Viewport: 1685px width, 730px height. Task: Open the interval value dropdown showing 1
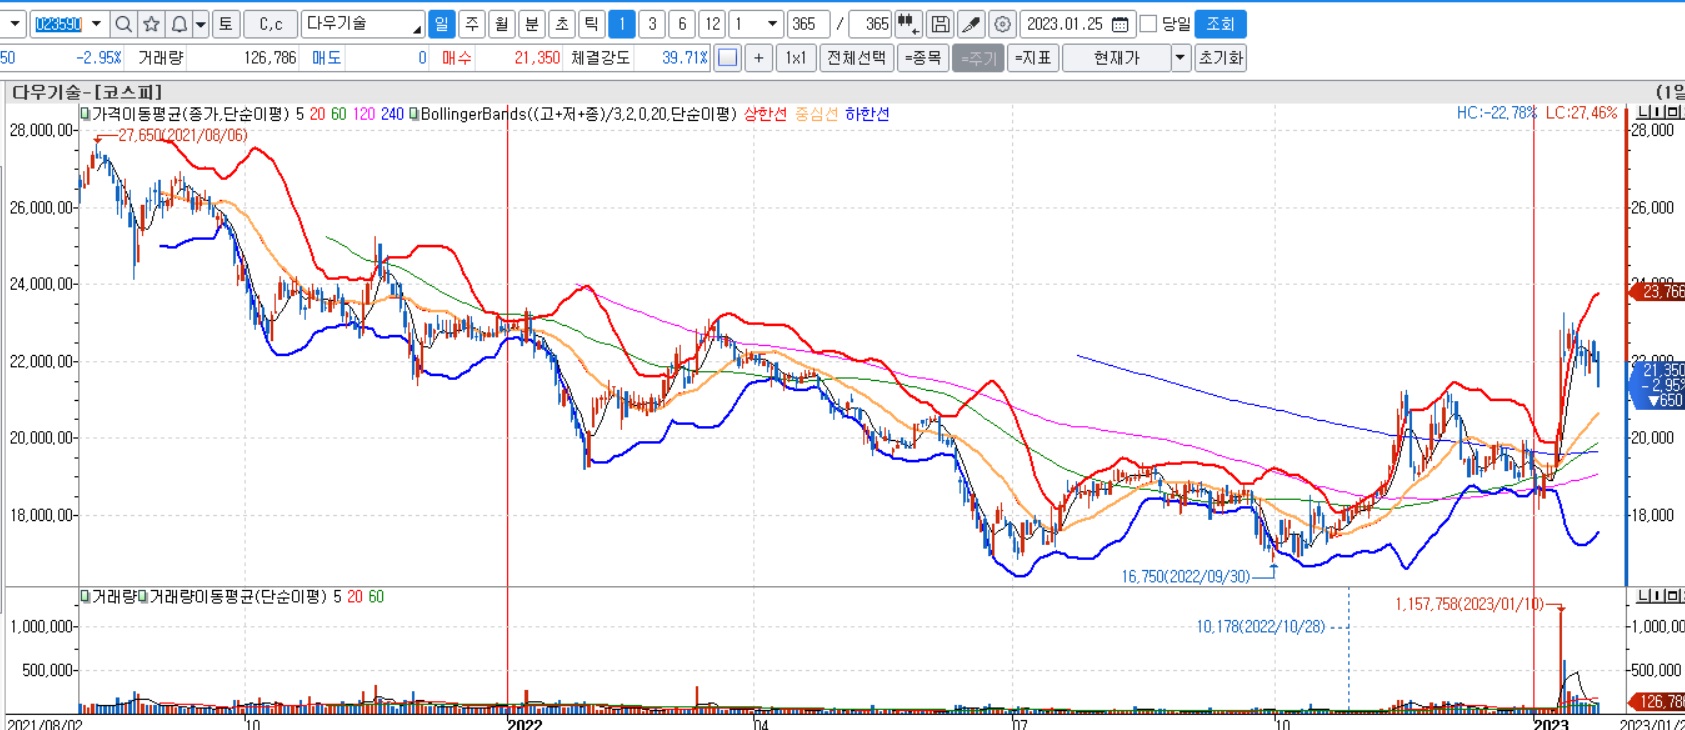[772, 24]
